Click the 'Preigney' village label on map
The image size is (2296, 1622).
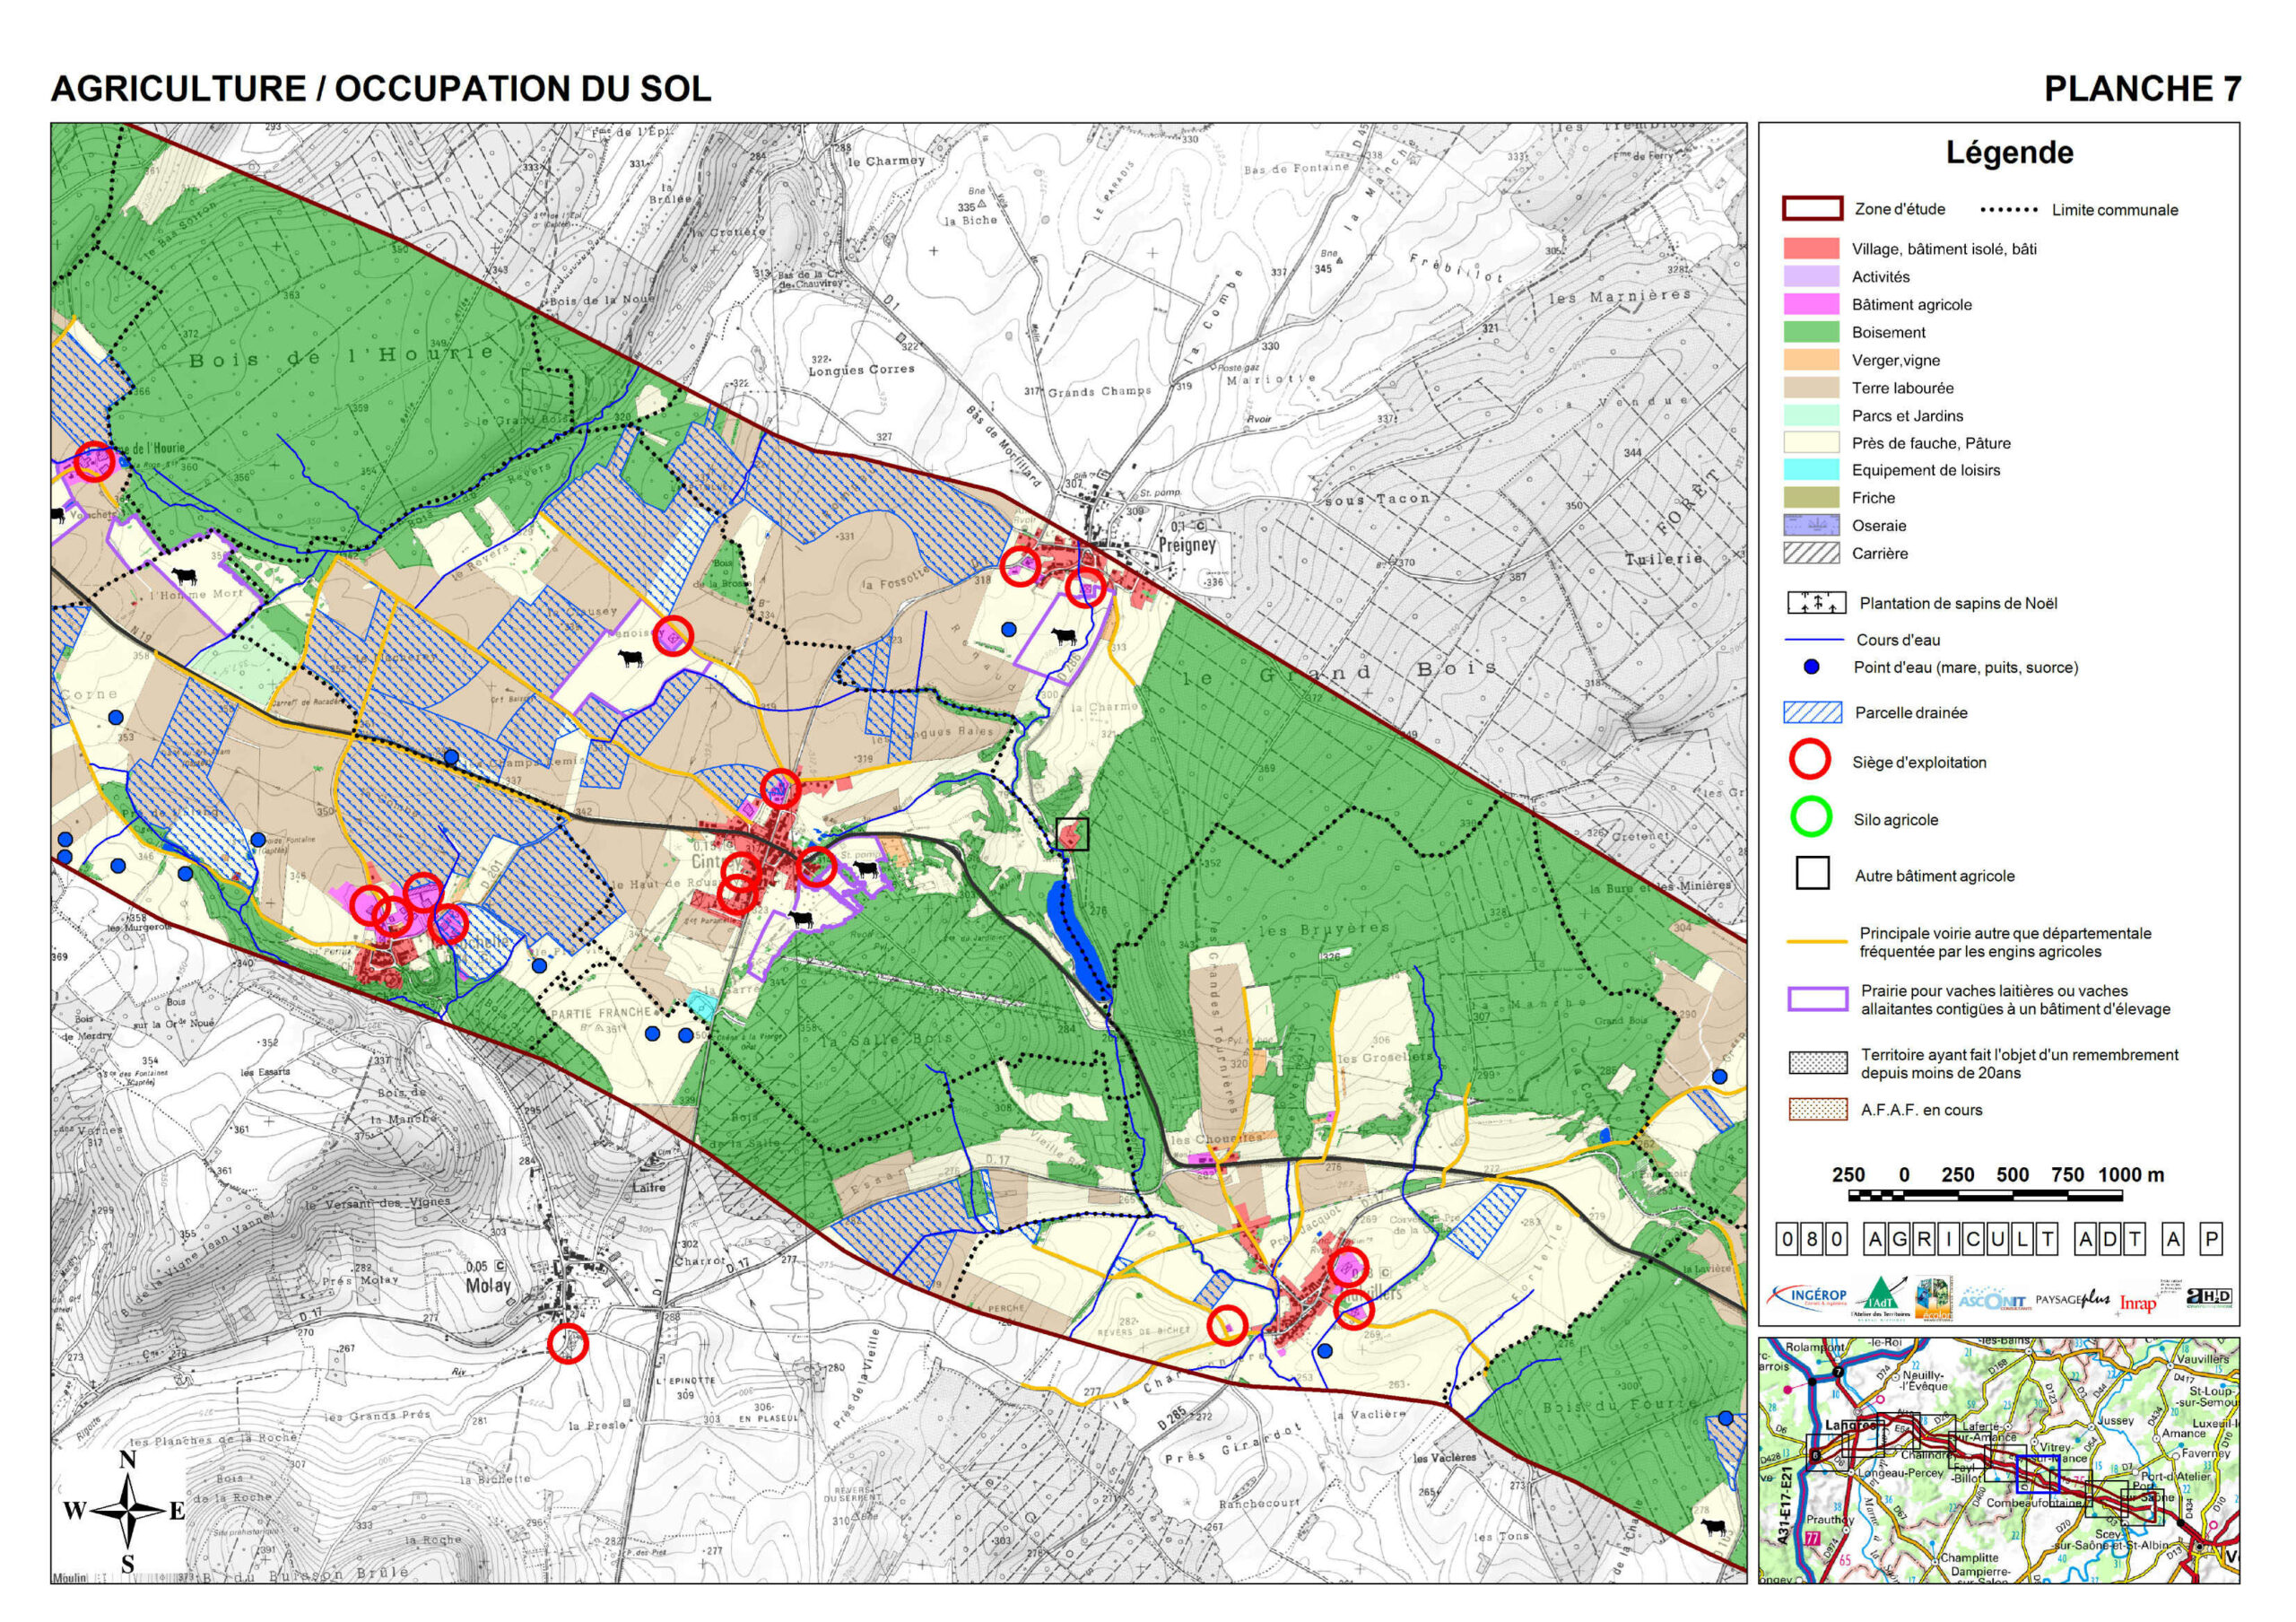[x=1187, y=545]
